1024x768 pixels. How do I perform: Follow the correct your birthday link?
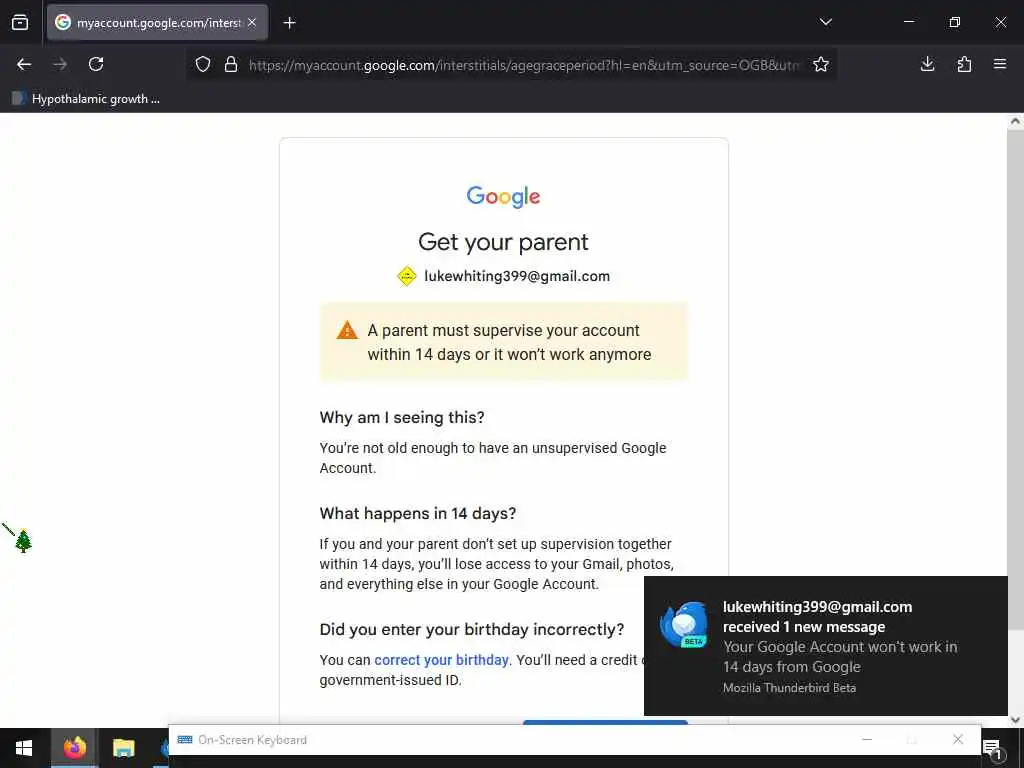click(441, 660)
